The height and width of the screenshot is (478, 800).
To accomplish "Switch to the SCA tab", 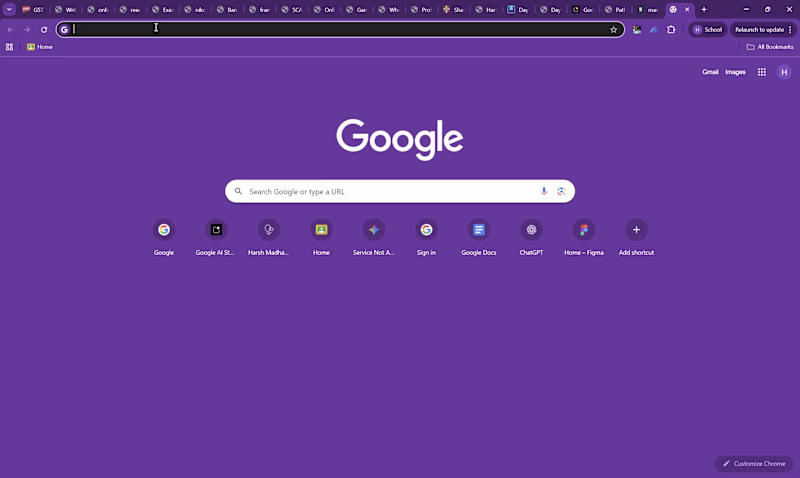I will click(292, 9).
